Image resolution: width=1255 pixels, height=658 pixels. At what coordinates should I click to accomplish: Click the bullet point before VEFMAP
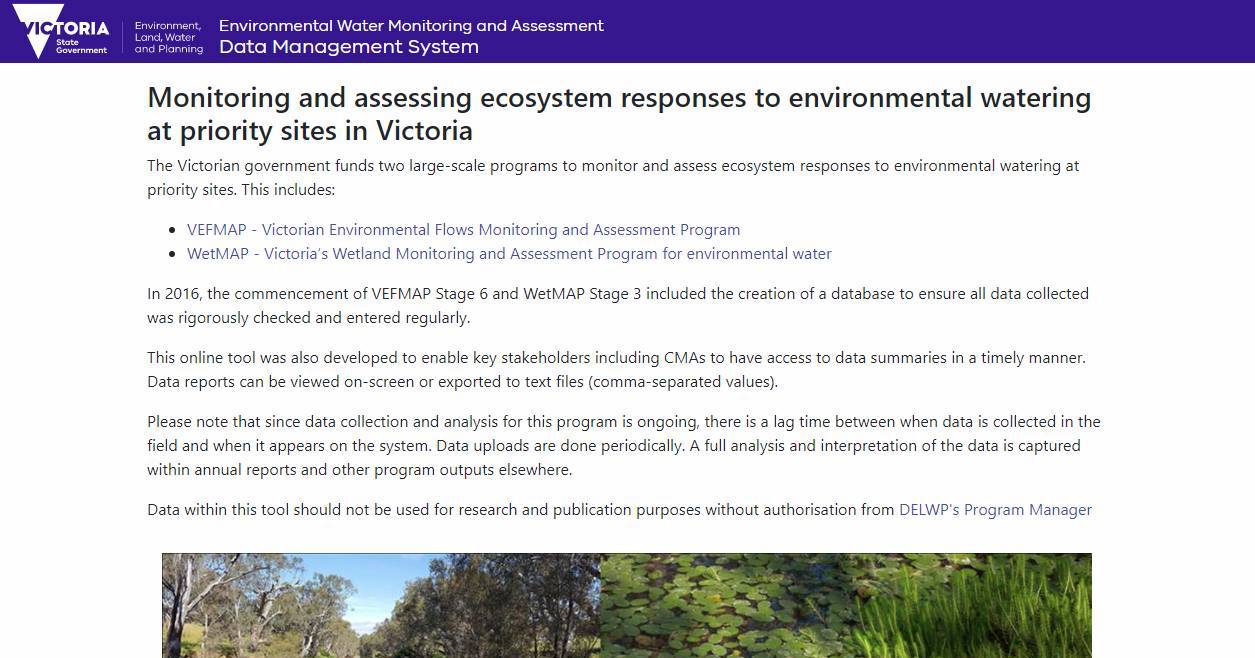(176, 231)
